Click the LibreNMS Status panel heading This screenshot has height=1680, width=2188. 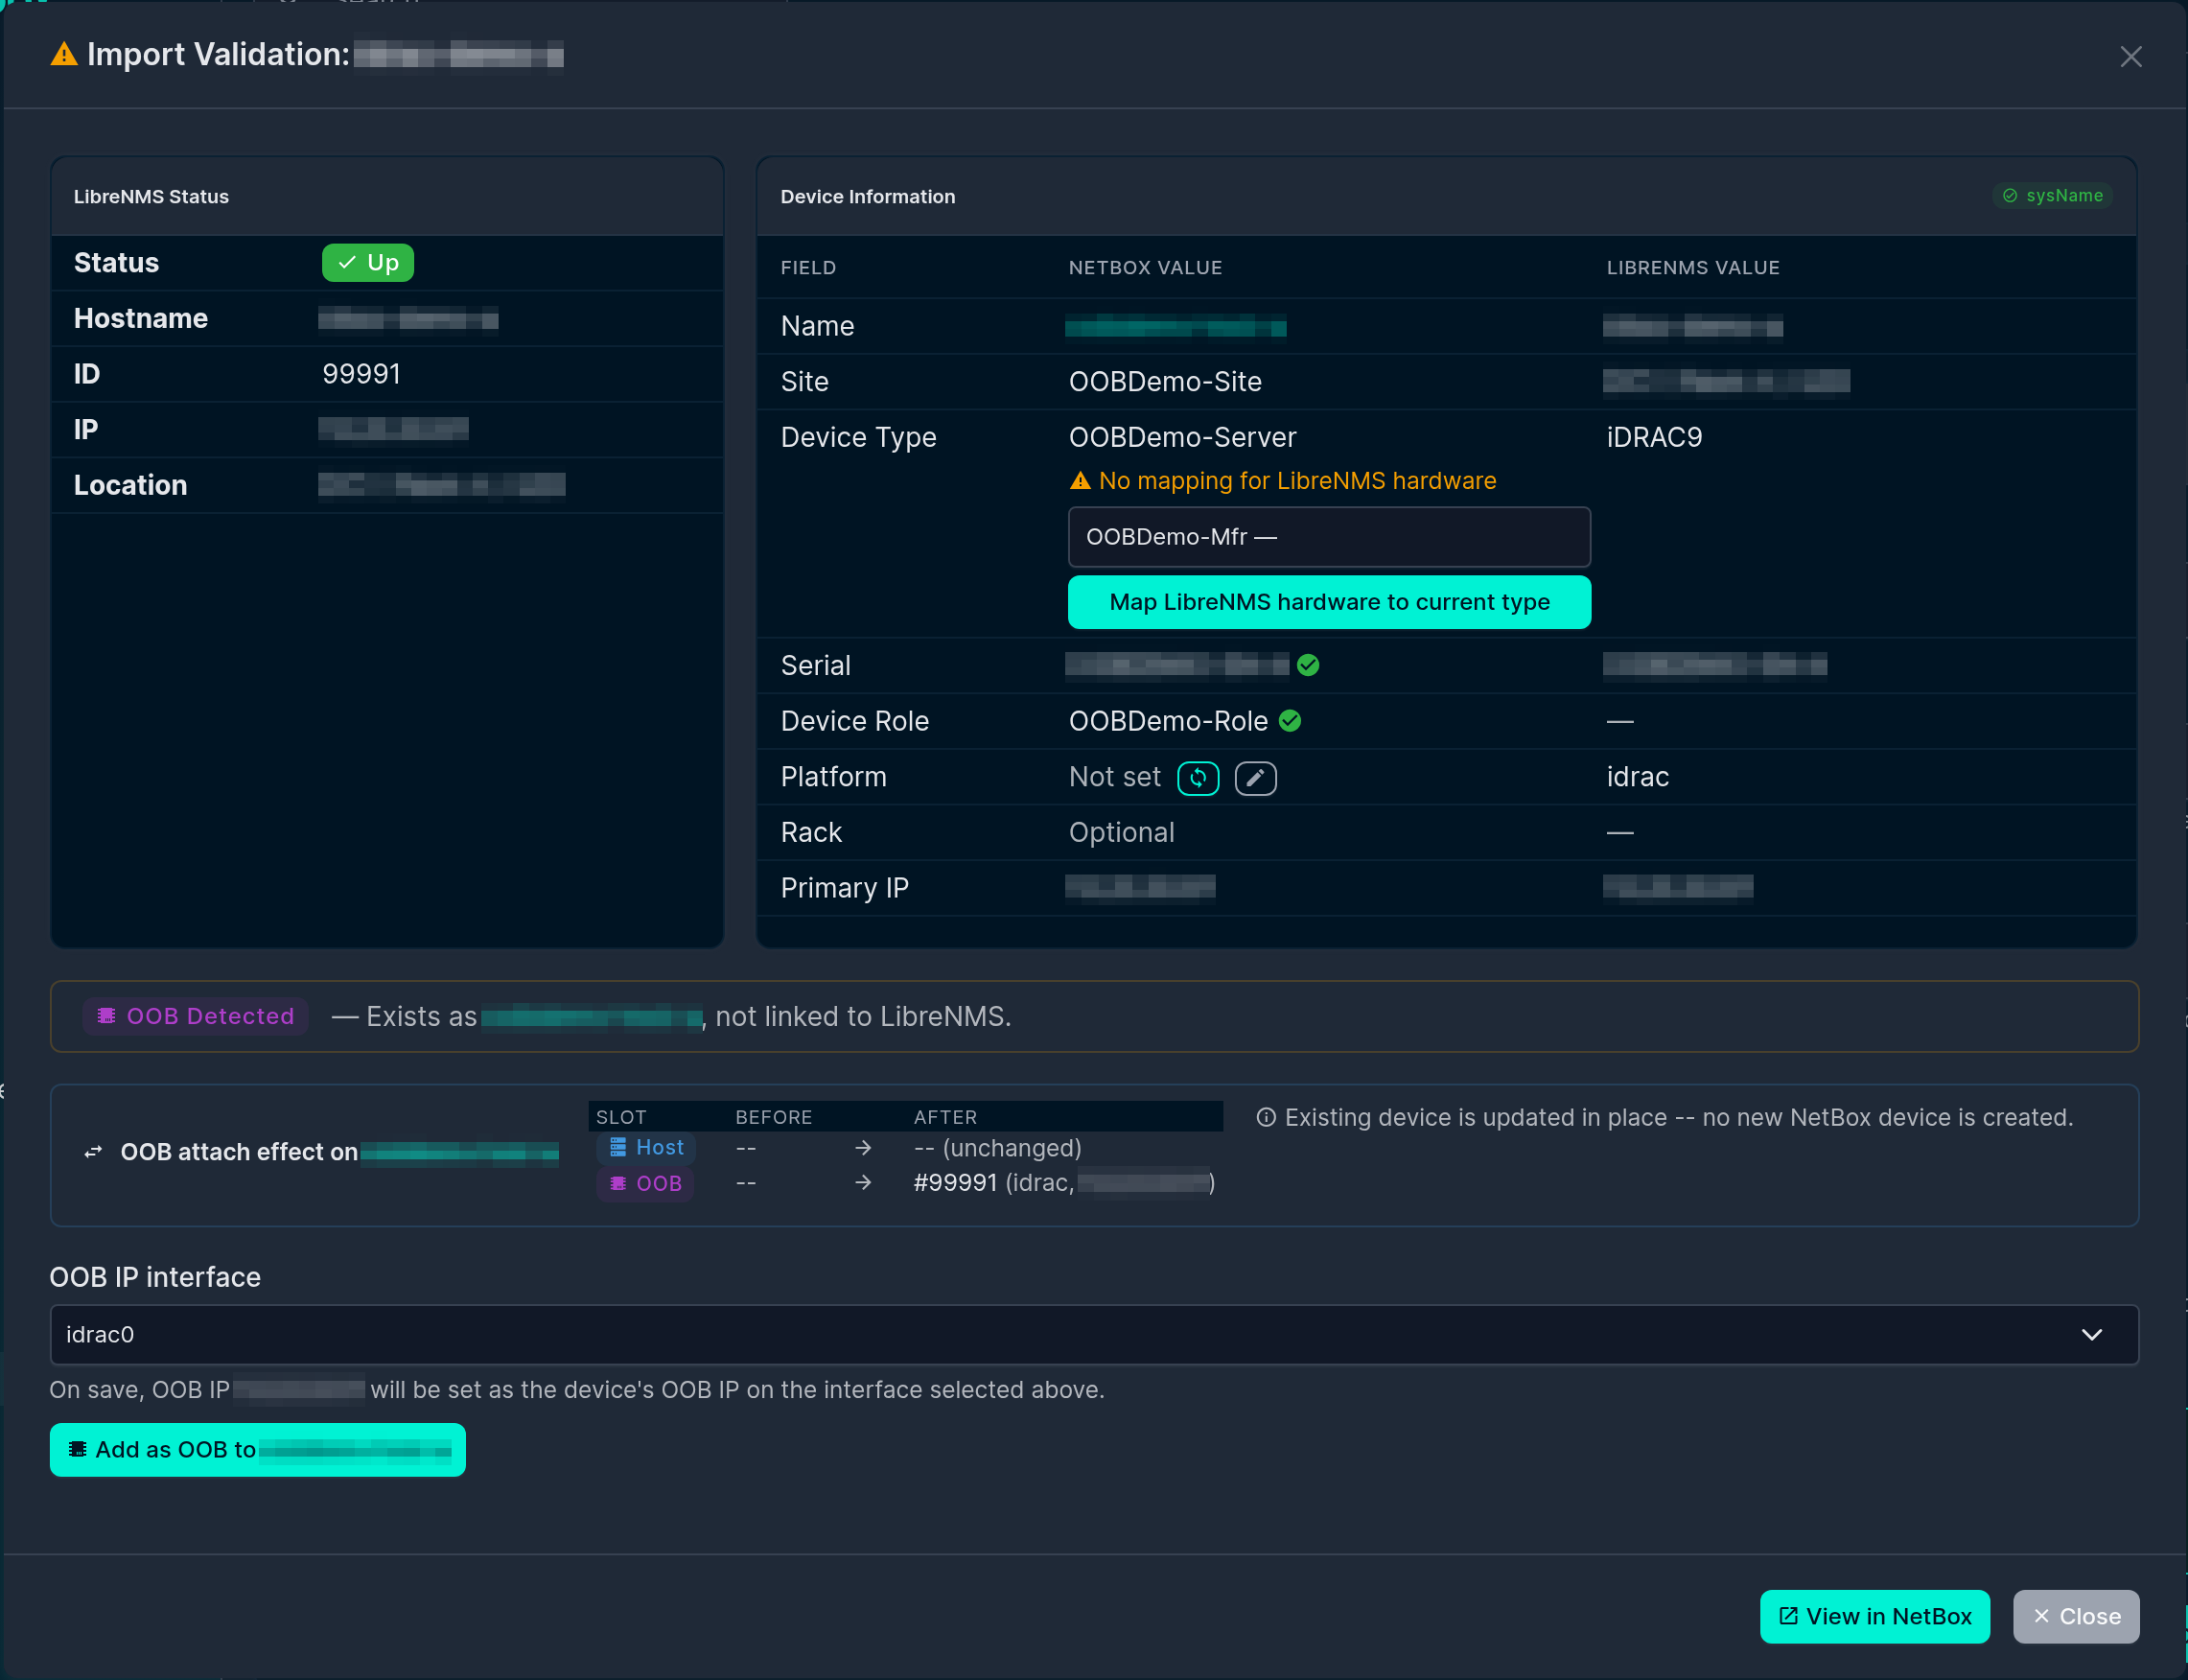(x=151, y=197)
